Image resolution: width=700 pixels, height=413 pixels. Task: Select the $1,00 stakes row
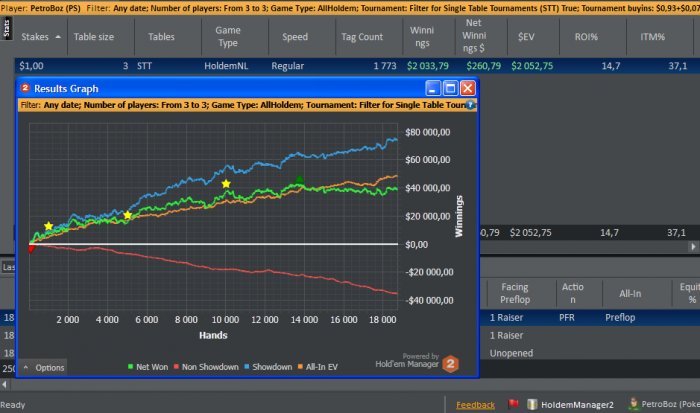[357, 66]
